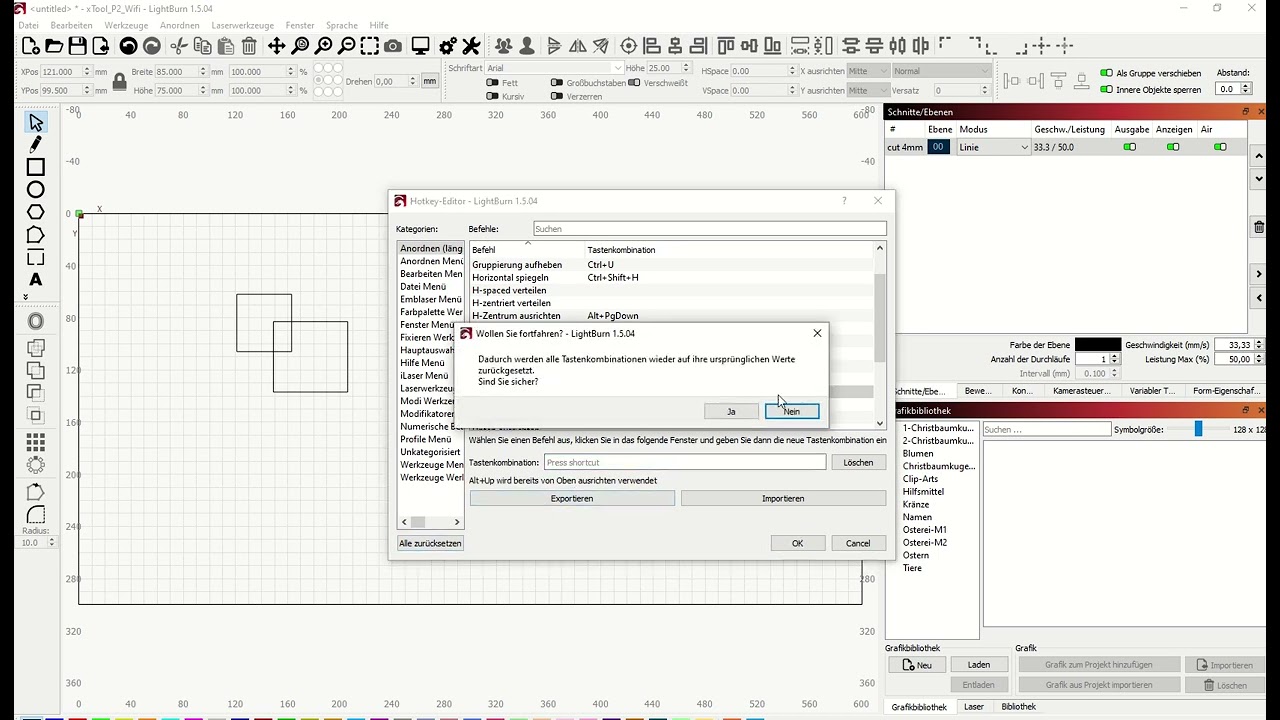Viewport: 1280px width, 720px height.
Task: Click the Redo arrow icon
Action: (x=151, y=46)
